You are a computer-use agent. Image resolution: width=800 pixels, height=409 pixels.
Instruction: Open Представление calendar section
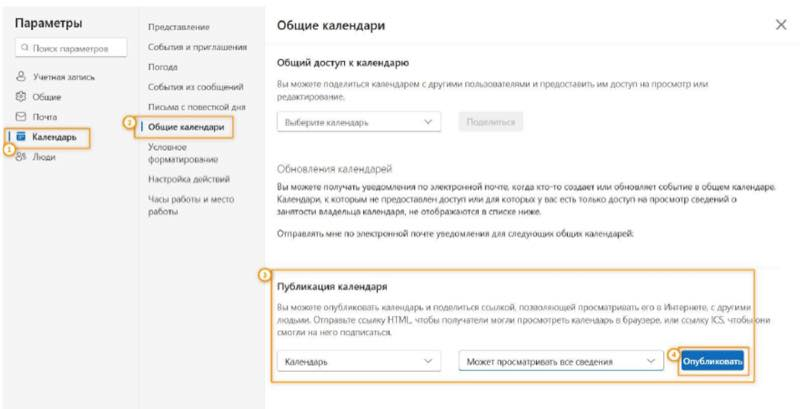[x=179, y=27]
